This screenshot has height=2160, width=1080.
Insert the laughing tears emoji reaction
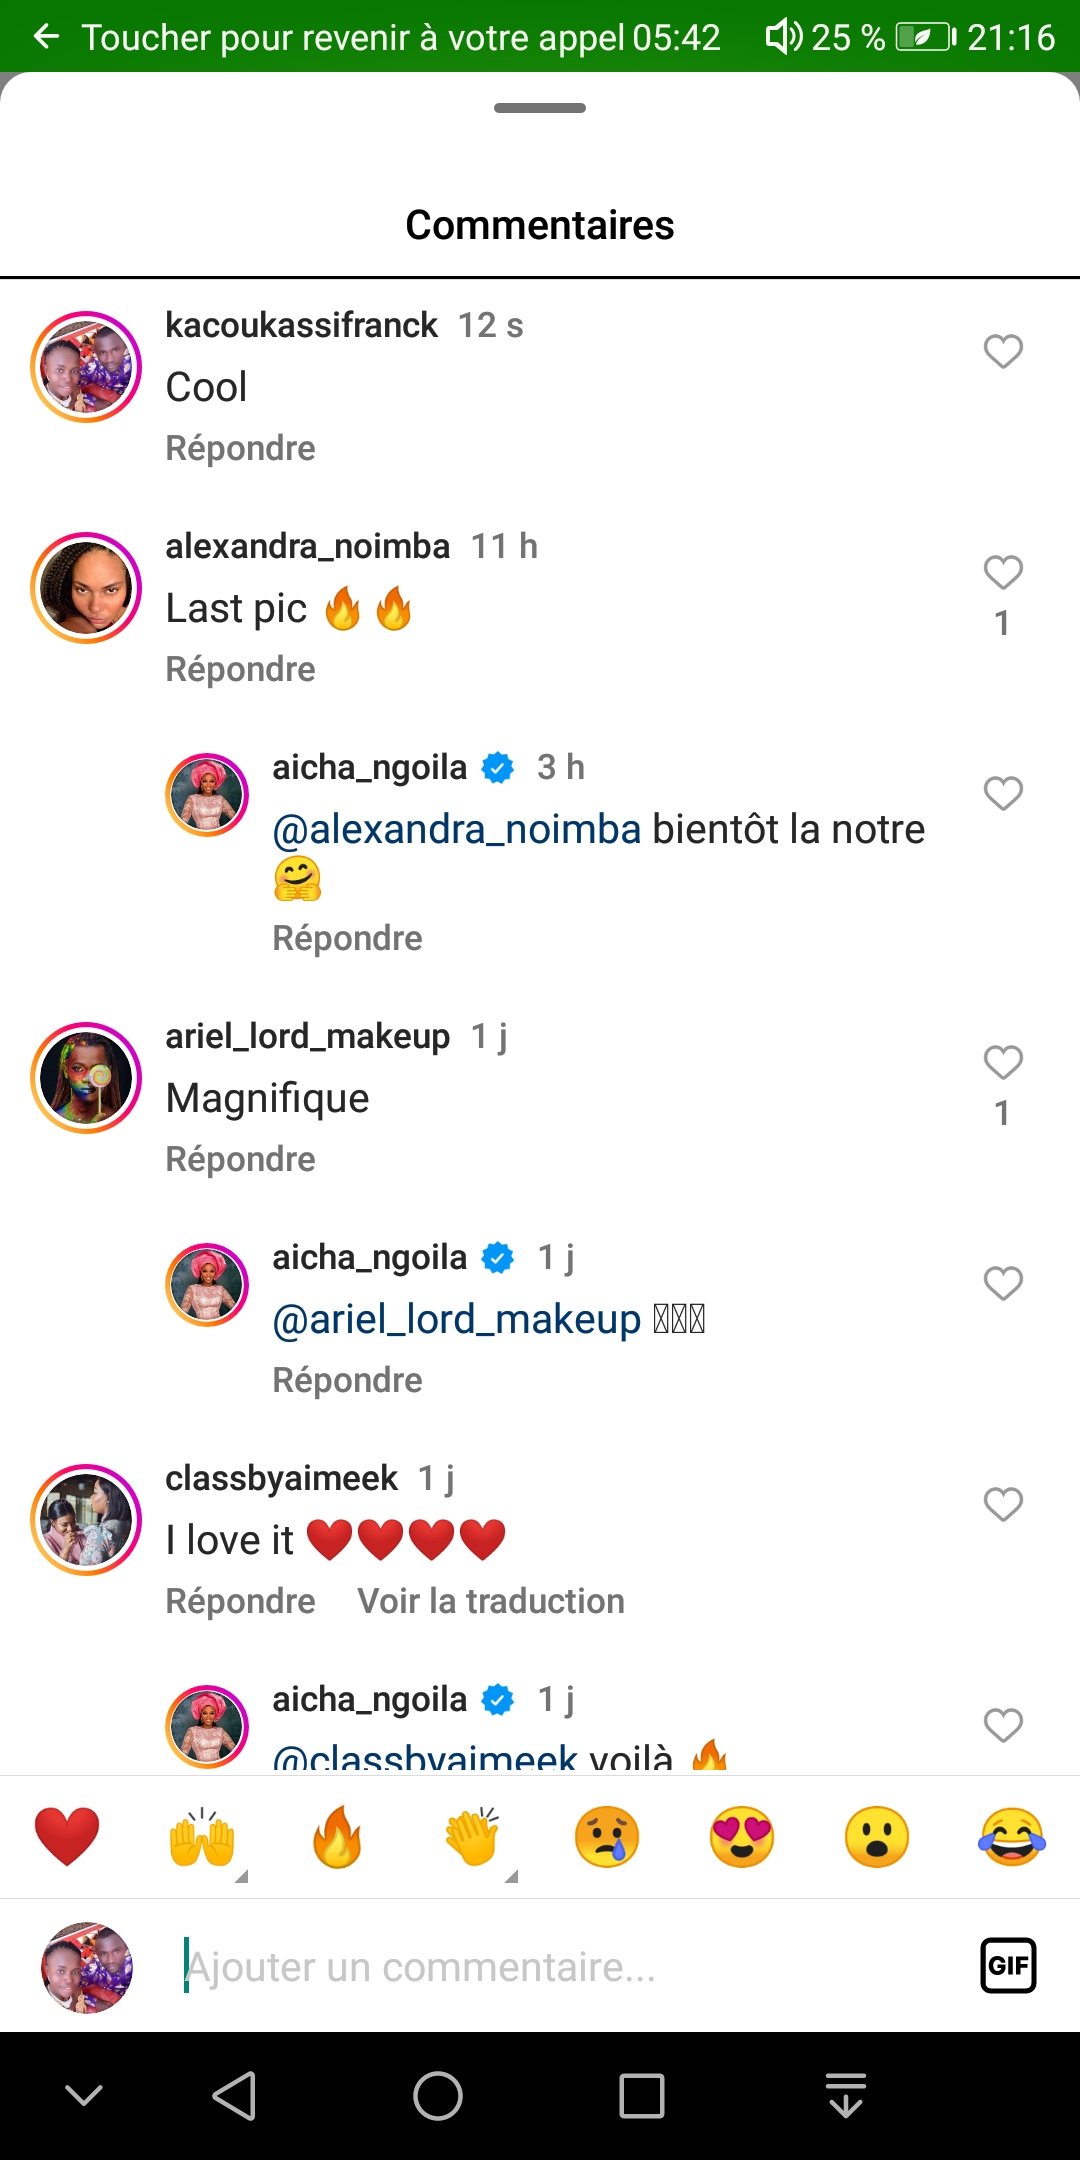pos(1012,1837)
